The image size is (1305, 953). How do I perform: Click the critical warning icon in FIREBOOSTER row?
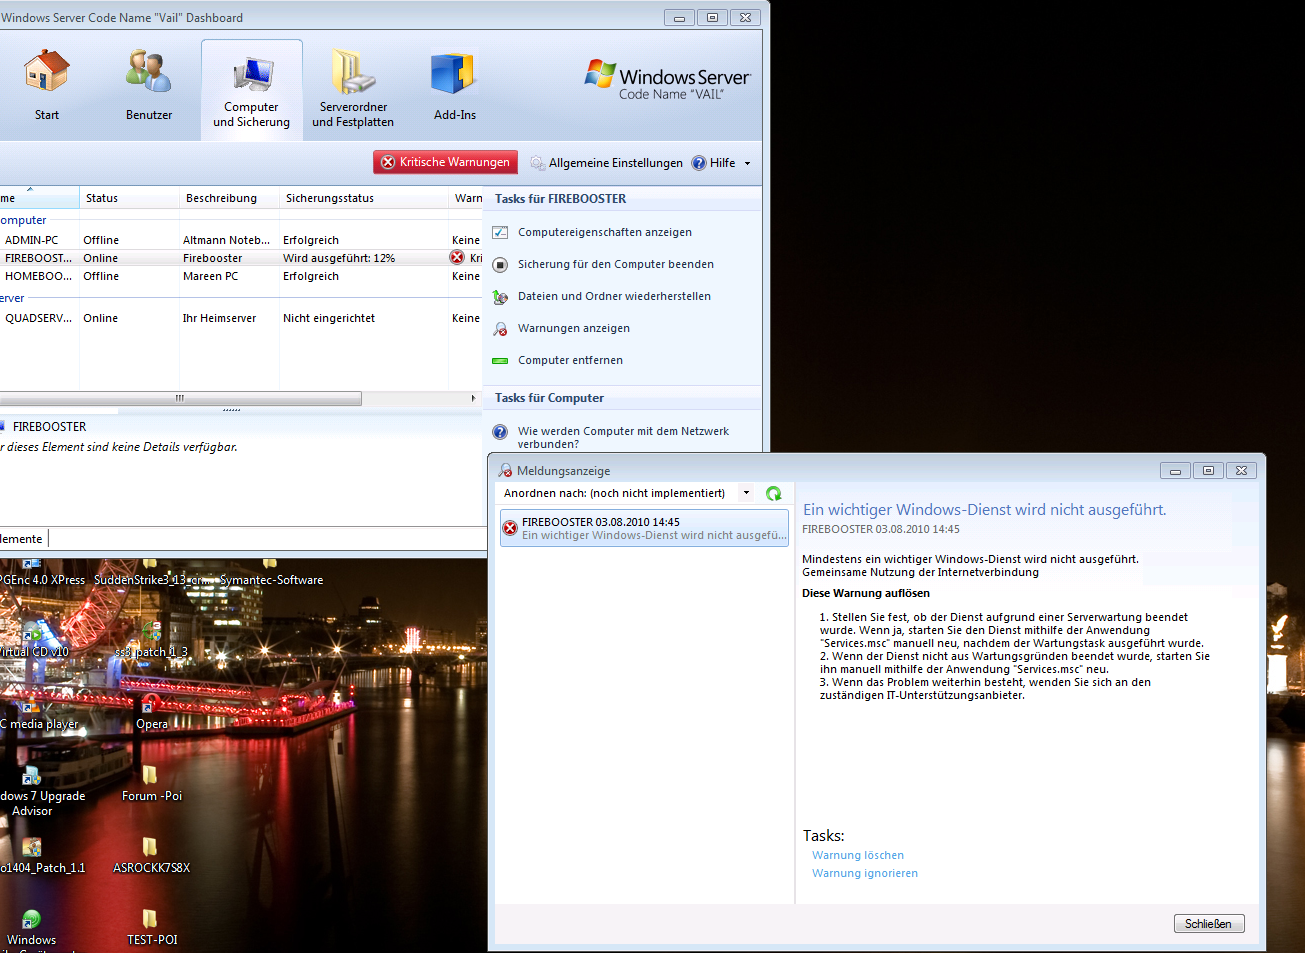[457, 258]
